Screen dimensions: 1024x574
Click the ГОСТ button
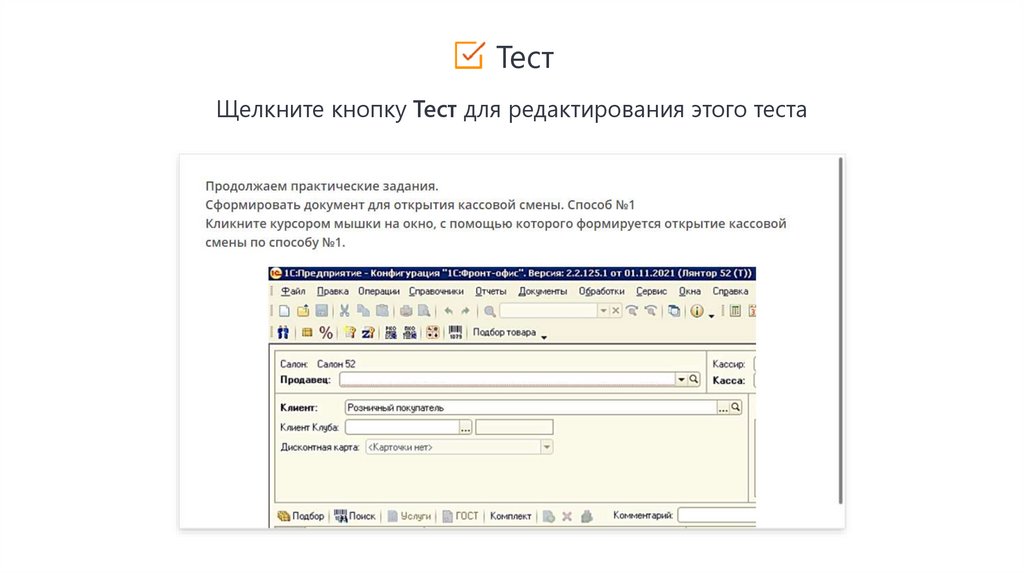[460, 516]
